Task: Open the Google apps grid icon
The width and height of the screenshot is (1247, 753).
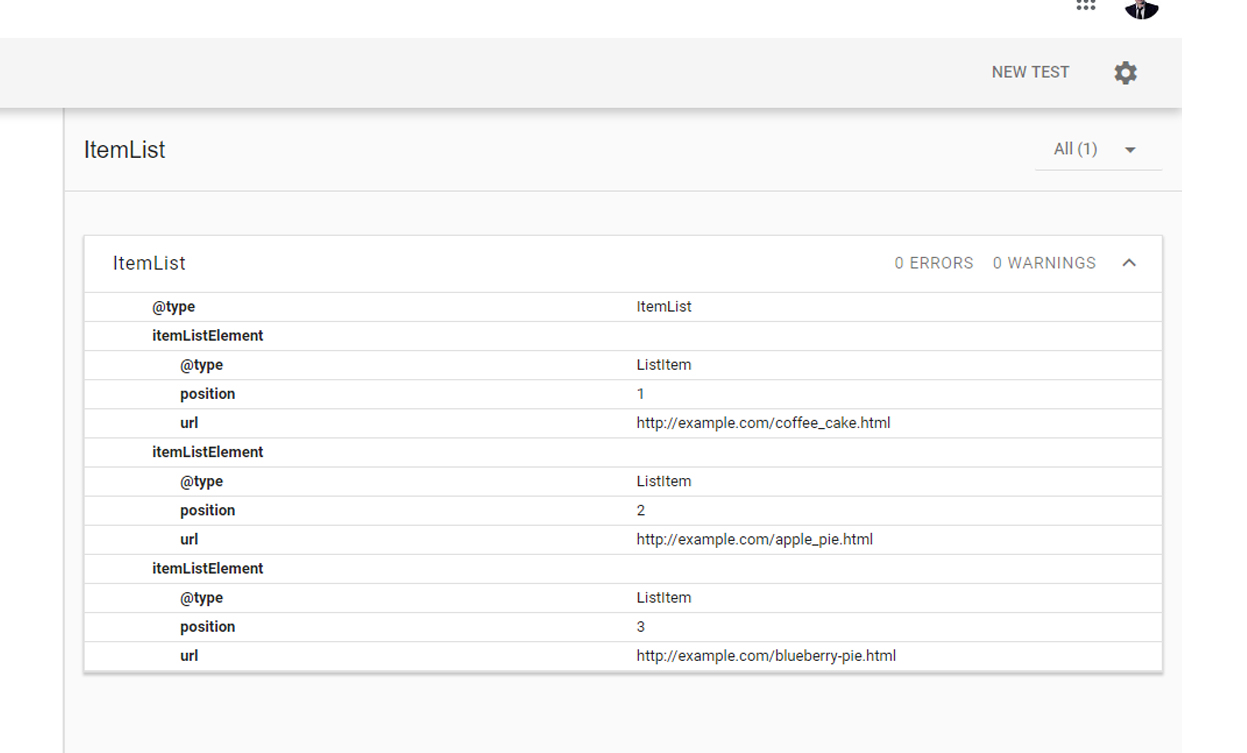Action: (1086, 5)
